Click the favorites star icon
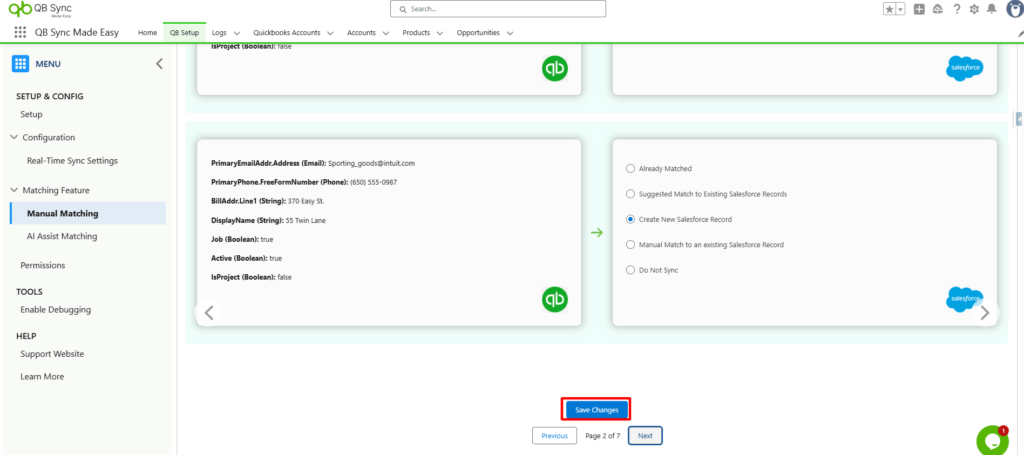1024x455 pixels. pos(888,9)
